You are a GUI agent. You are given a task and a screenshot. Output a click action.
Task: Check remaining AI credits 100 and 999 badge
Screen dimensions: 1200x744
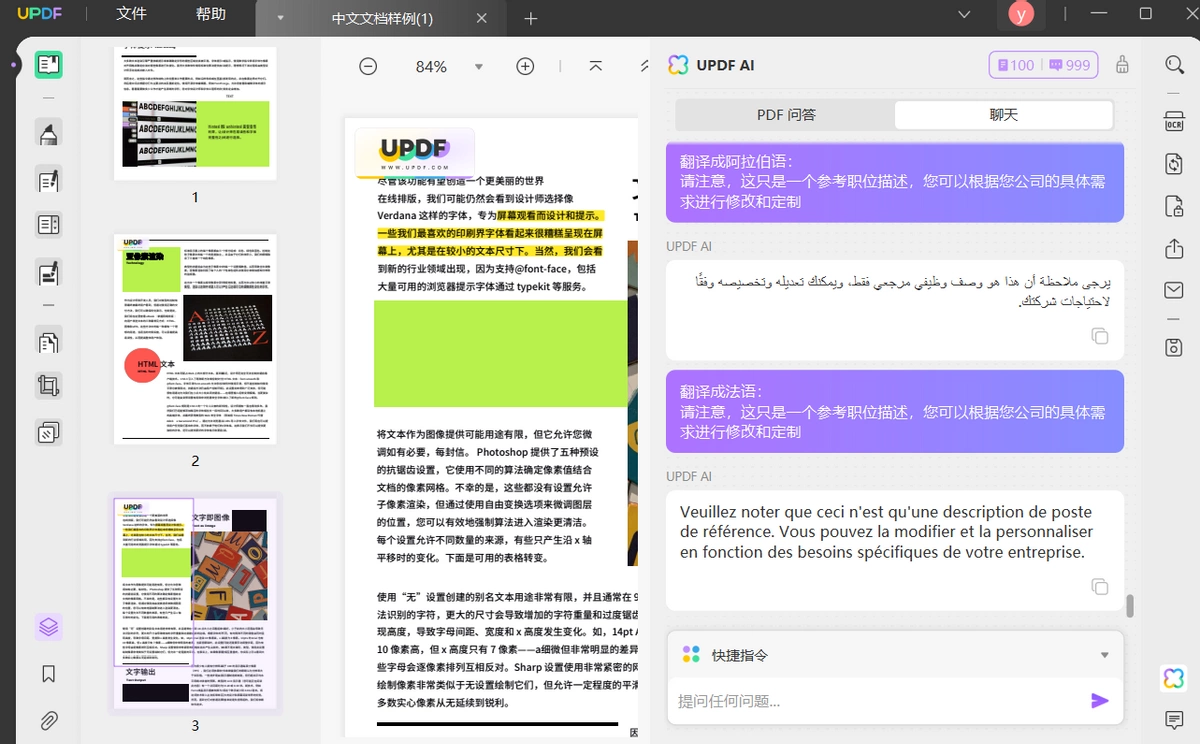pos(1043,65)
